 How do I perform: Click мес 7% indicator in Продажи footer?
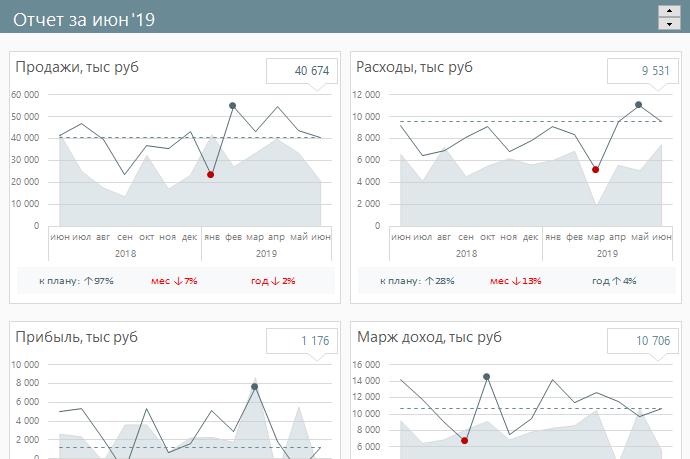tap(174, 281)
